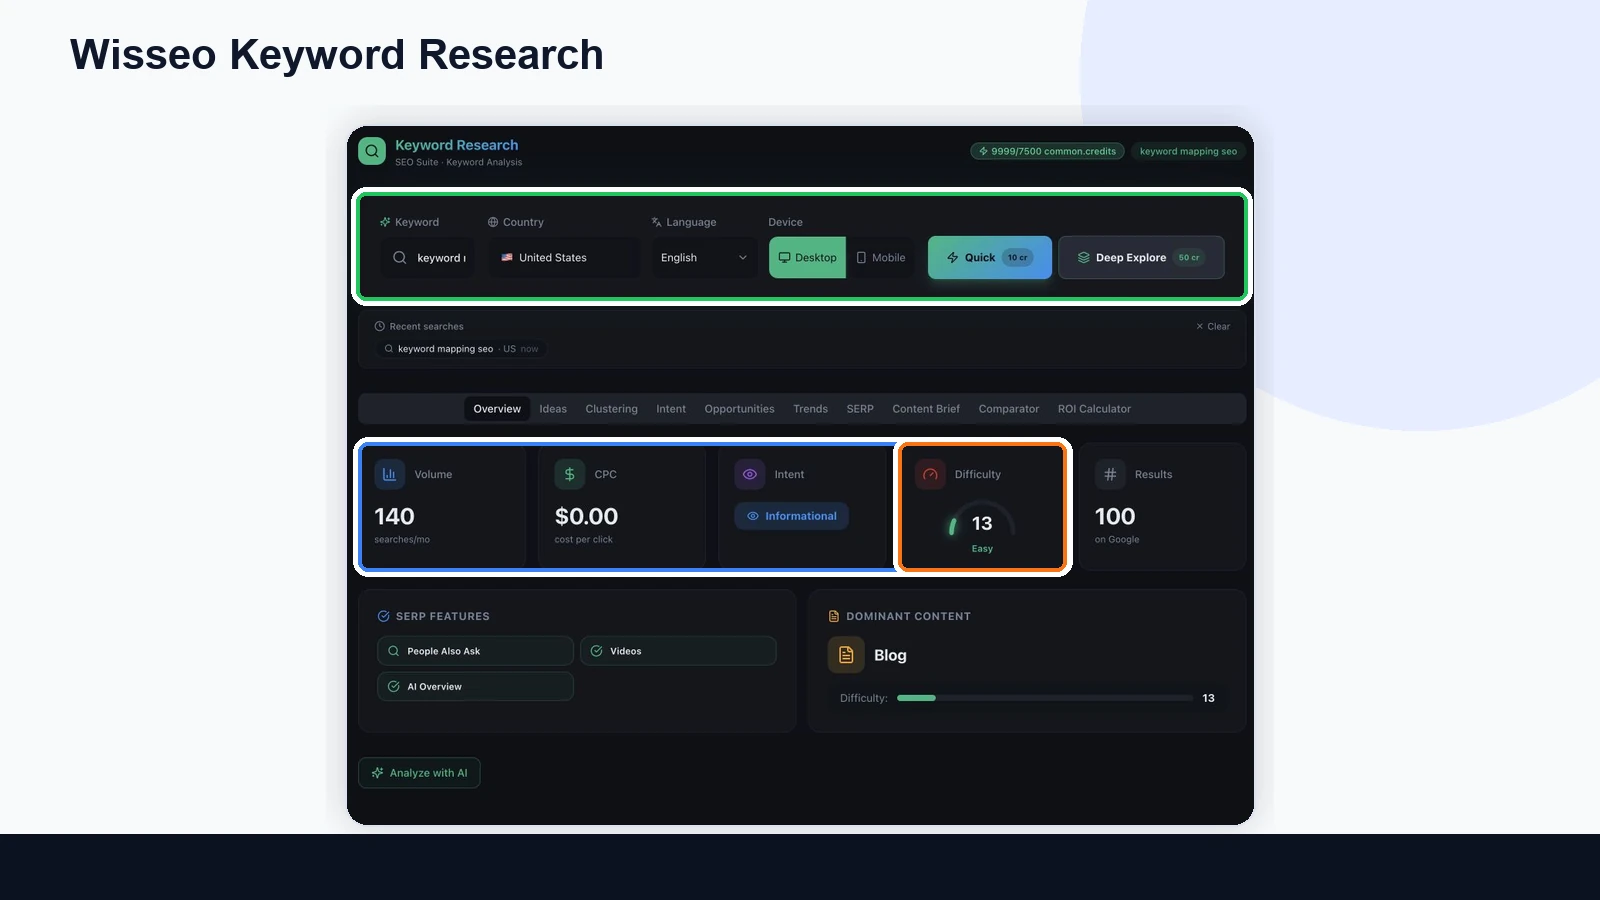Click the Intent eye icon

pos(750,474)
